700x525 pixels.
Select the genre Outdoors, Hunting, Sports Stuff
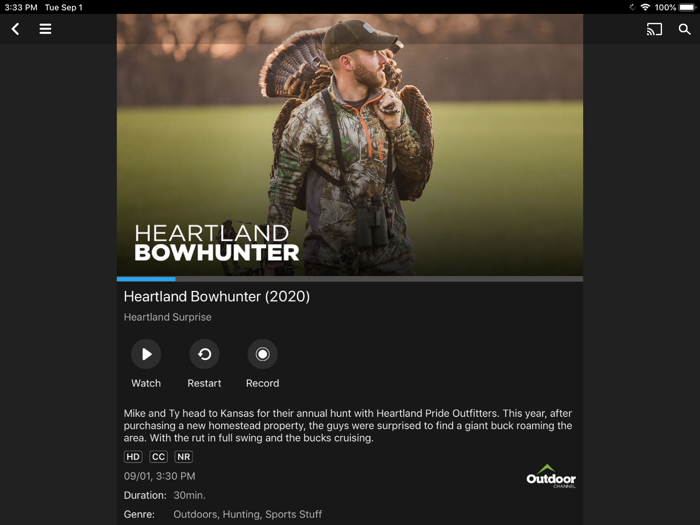click(247, 514)
